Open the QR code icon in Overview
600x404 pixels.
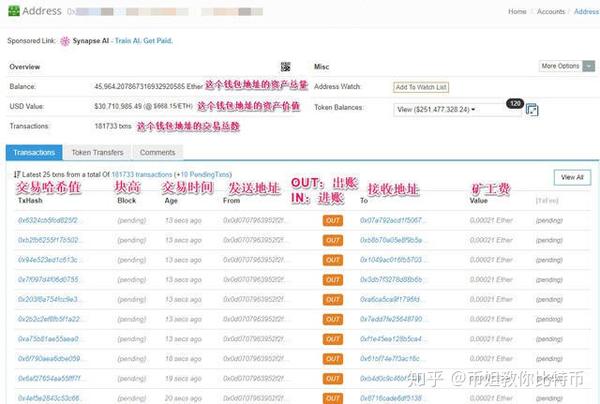point(285,67)
